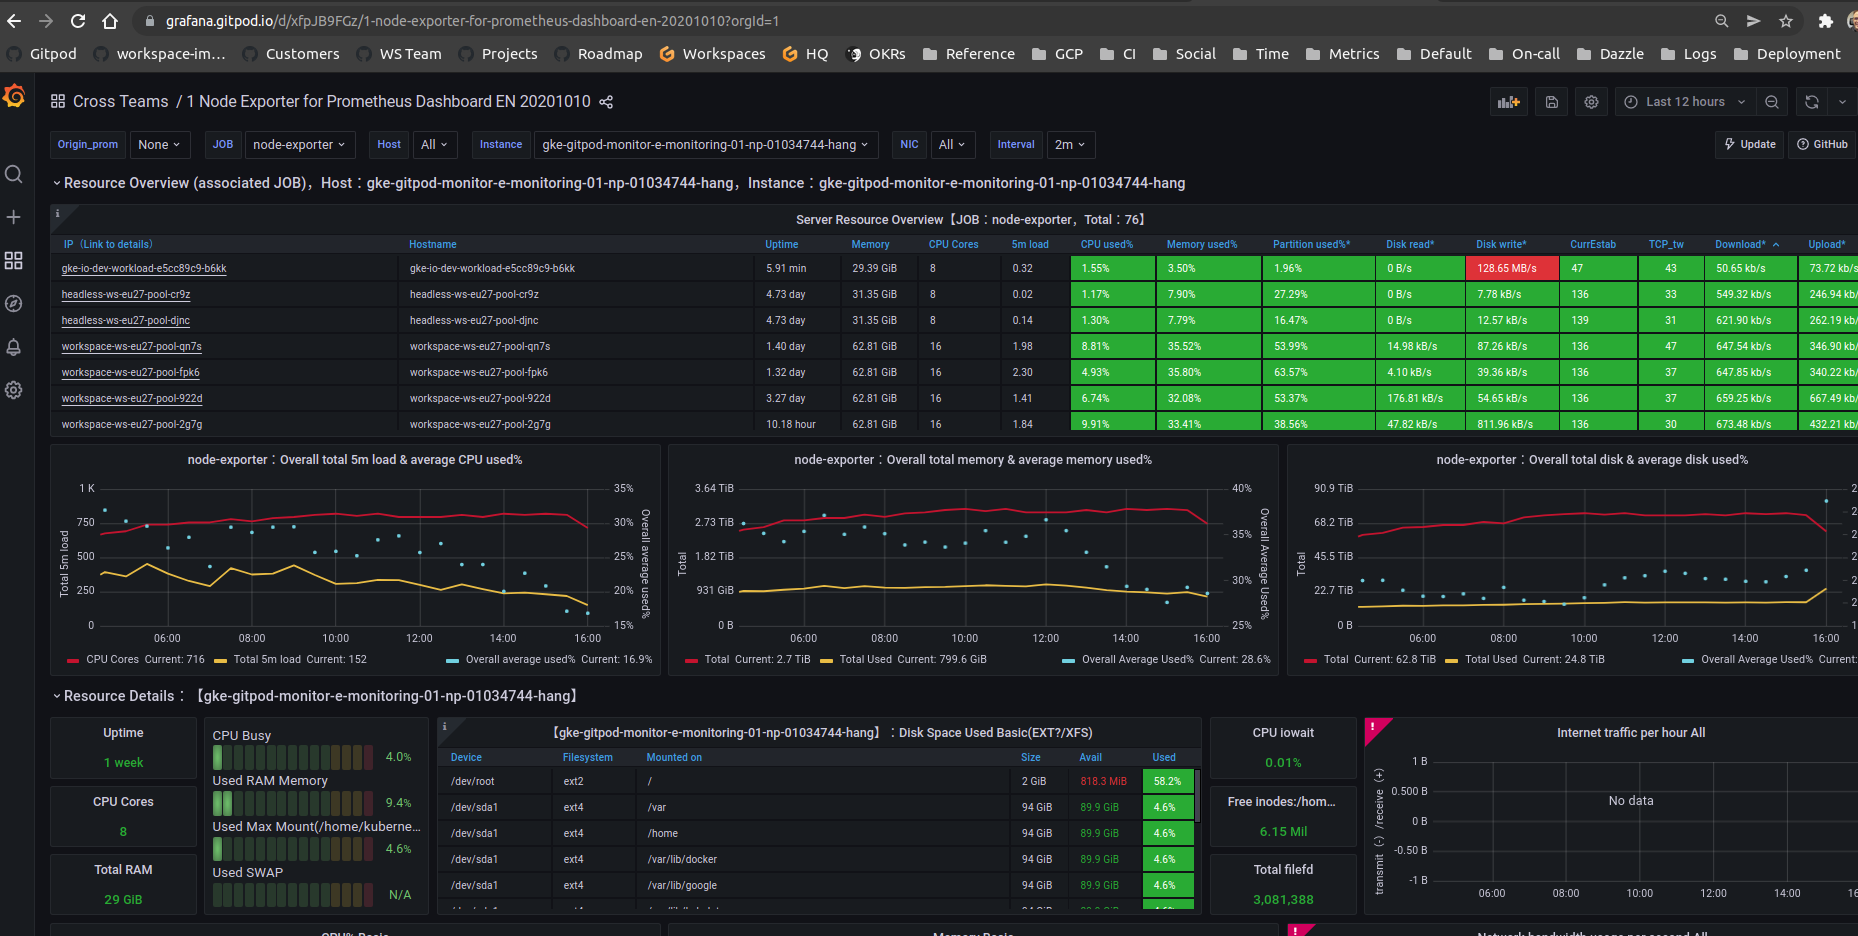Open the Dashboards grid sidebar icon
The image size is (1858, 936).
click(14, 260)
